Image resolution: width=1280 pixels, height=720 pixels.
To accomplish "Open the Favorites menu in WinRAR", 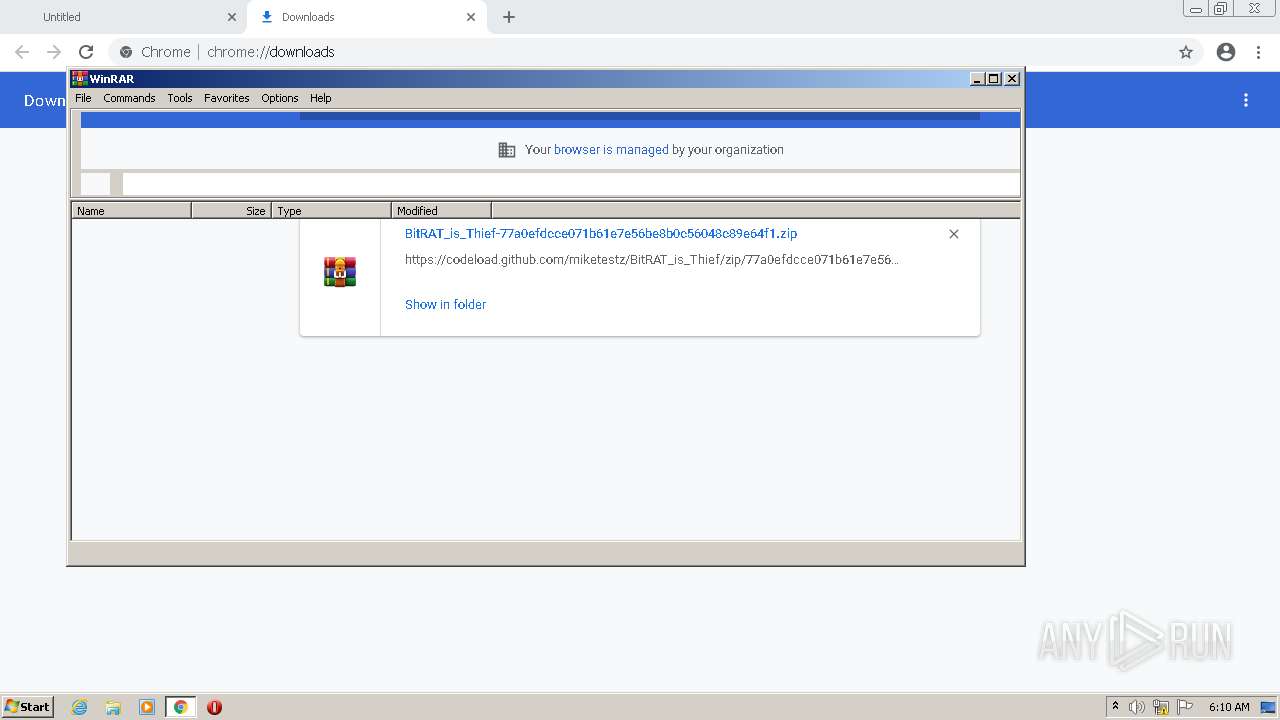I will (x=227, y=98).
